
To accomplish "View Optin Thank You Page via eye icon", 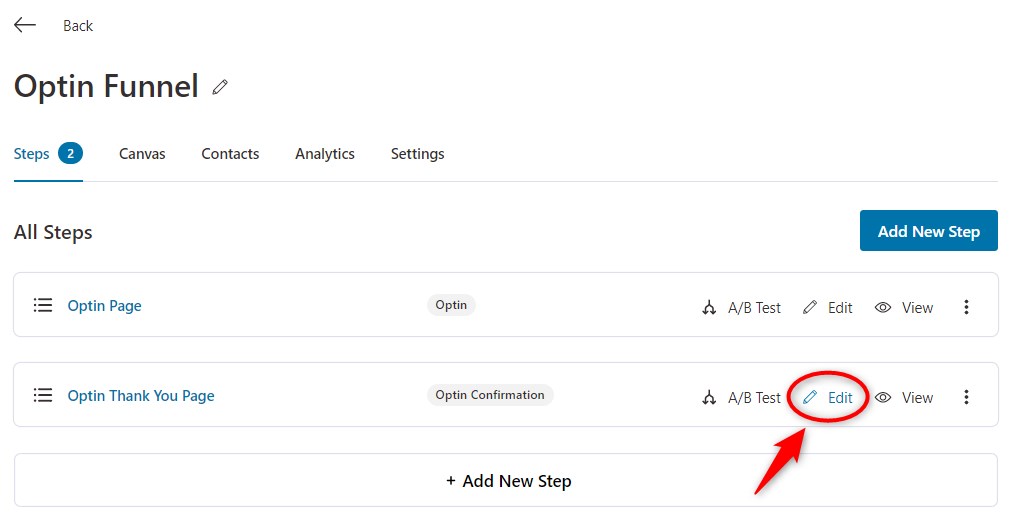I will point(883,398).
